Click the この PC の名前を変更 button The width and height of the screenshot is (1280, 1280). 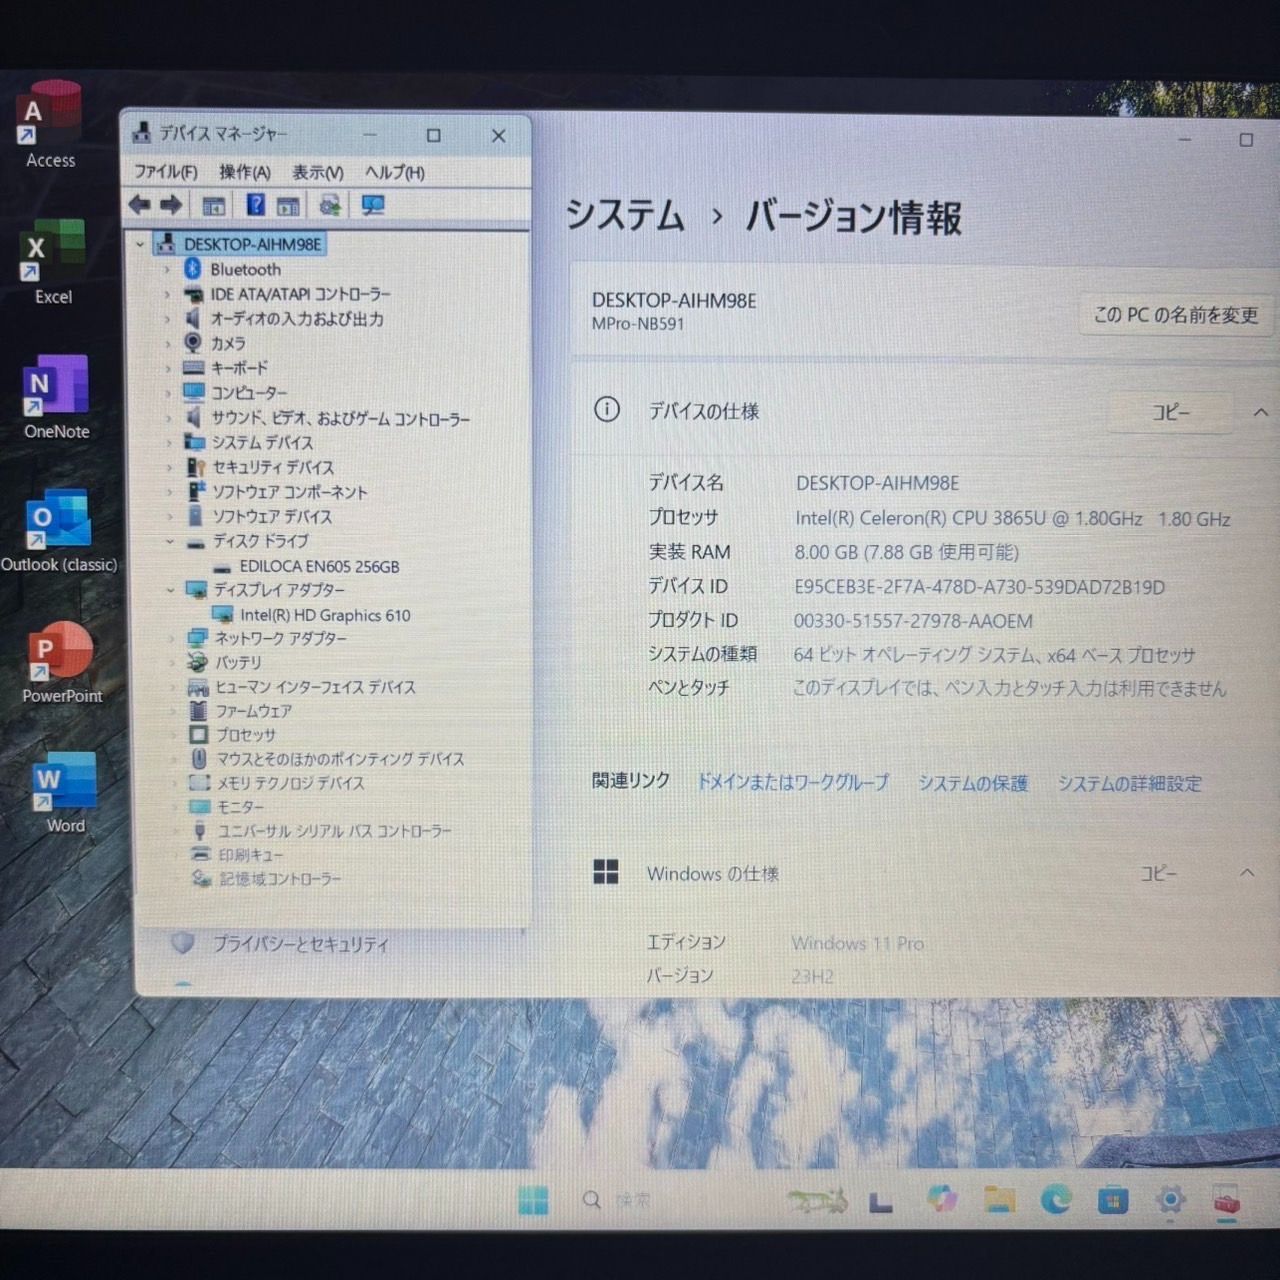tap(1176, 315)
